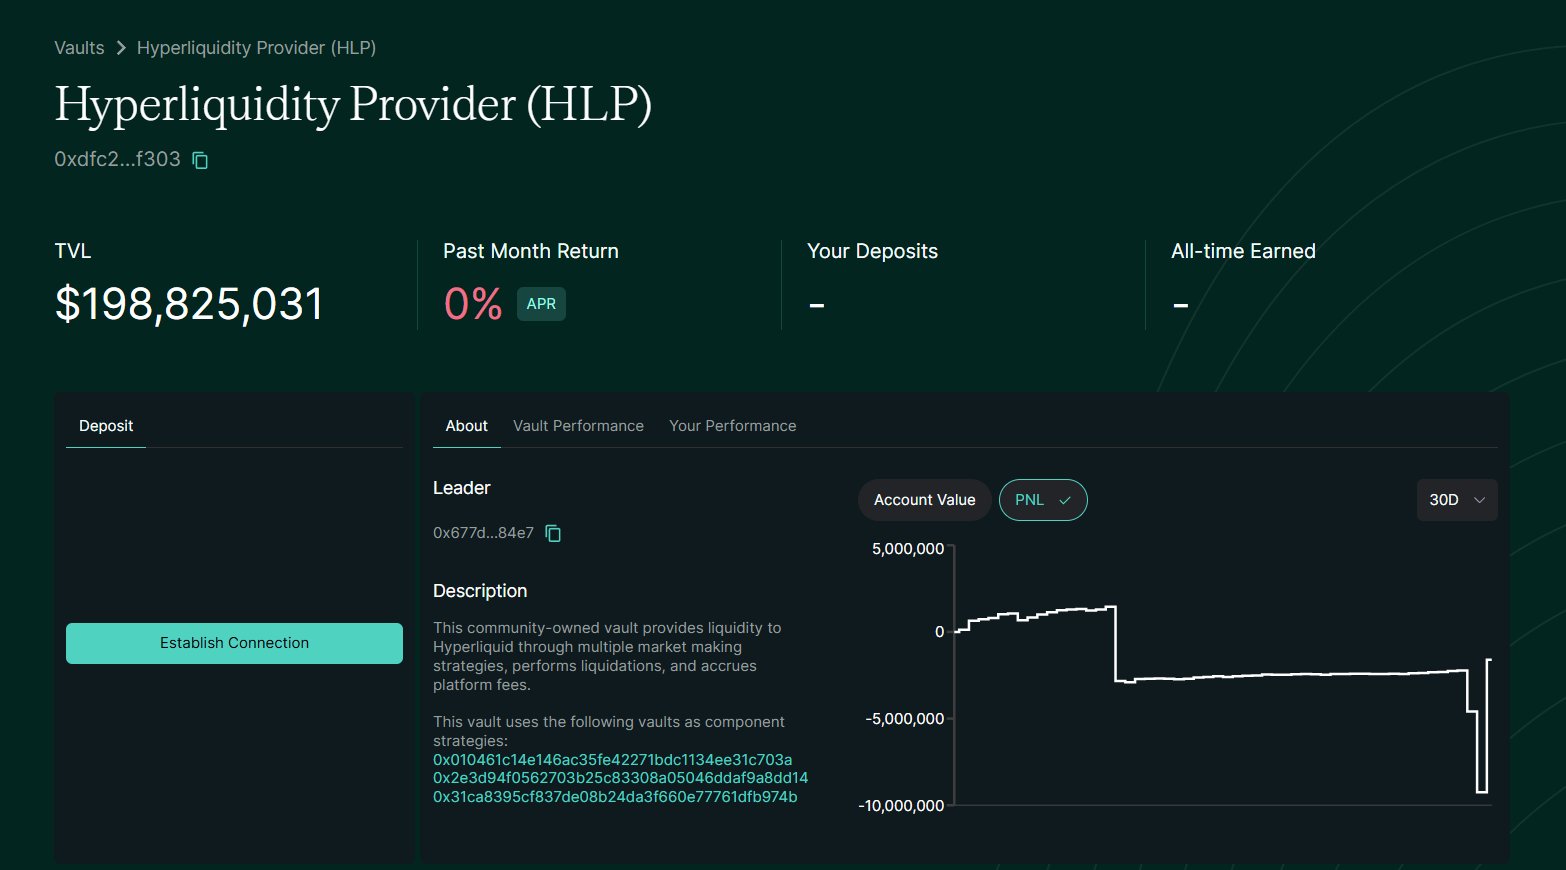
Task: Switch to the Vault Performance tab
Action: [578, 426]
